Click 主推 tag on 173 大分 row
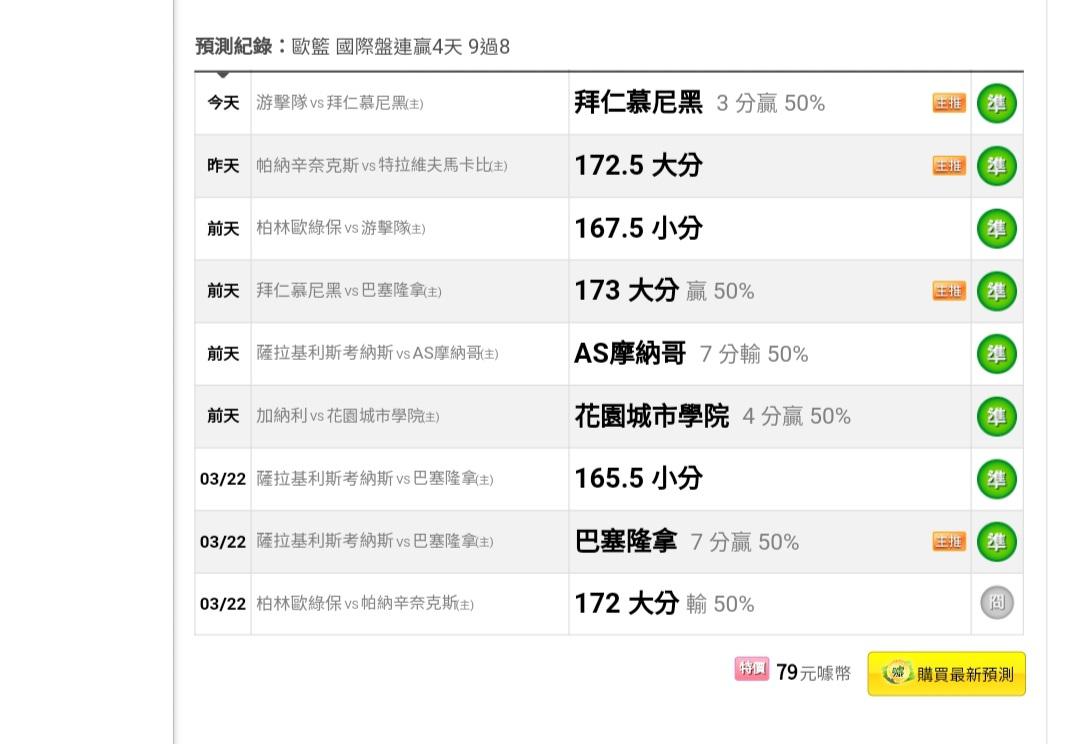Viewport: 1080px width, 744px height. pos(949,291)
